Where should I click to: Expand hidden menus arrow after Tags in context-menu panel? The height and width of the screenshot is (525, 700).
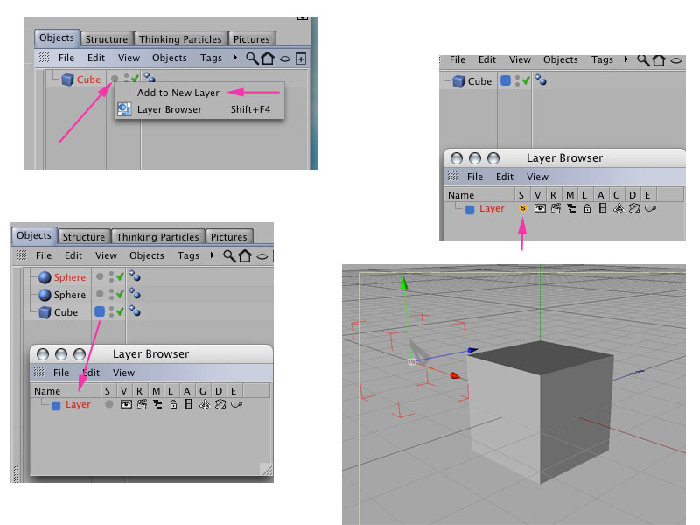coord(235,58)
